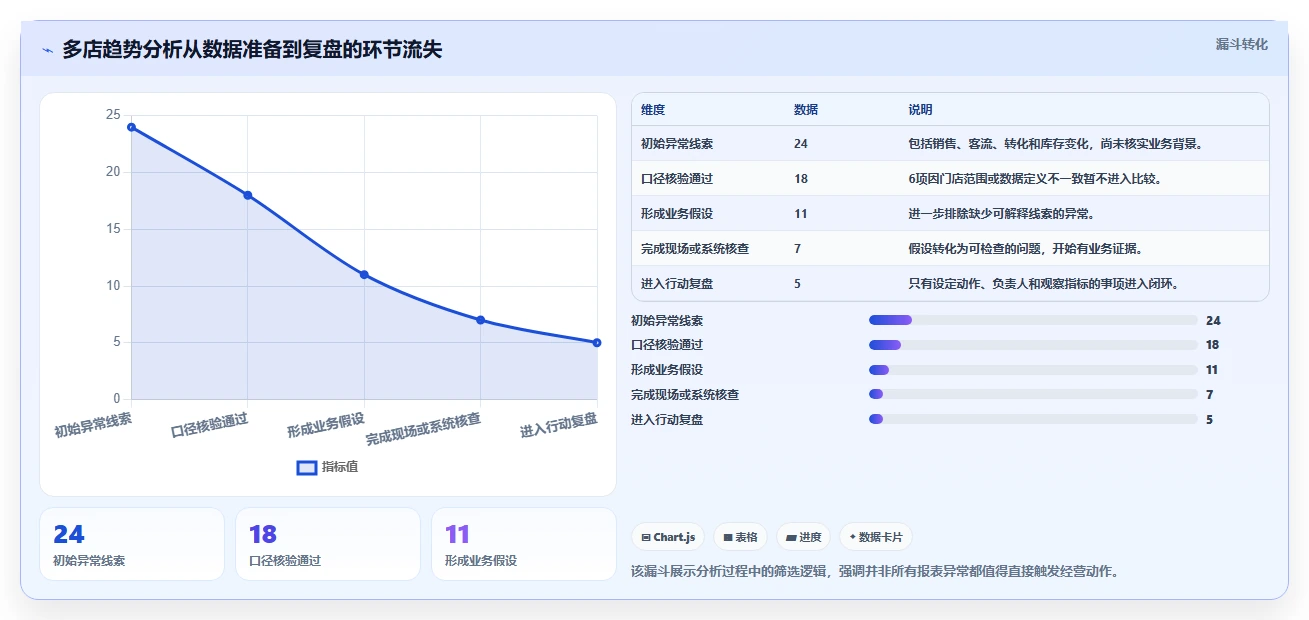This screenshot has height=620, width=1309.
Task: Click progress value 24 beside 初始异常线索 bar
Action: (x=1213, y=321)
